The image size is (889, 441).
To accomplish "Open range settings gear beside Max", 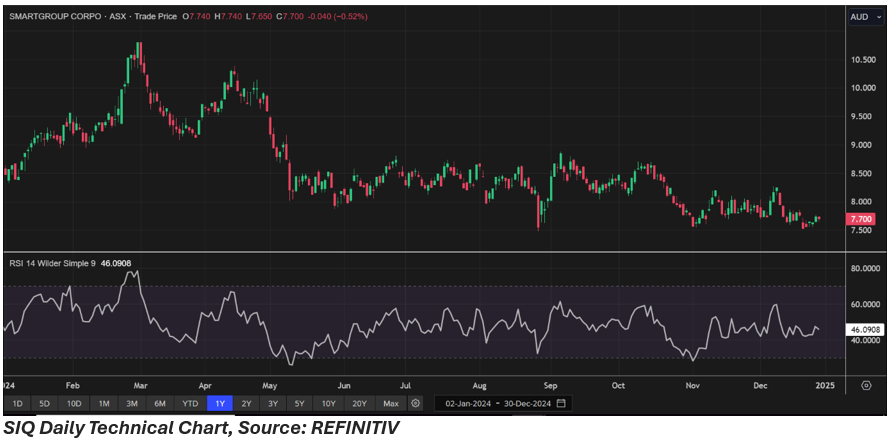I will pyautogui.click(x=416, y=404).
